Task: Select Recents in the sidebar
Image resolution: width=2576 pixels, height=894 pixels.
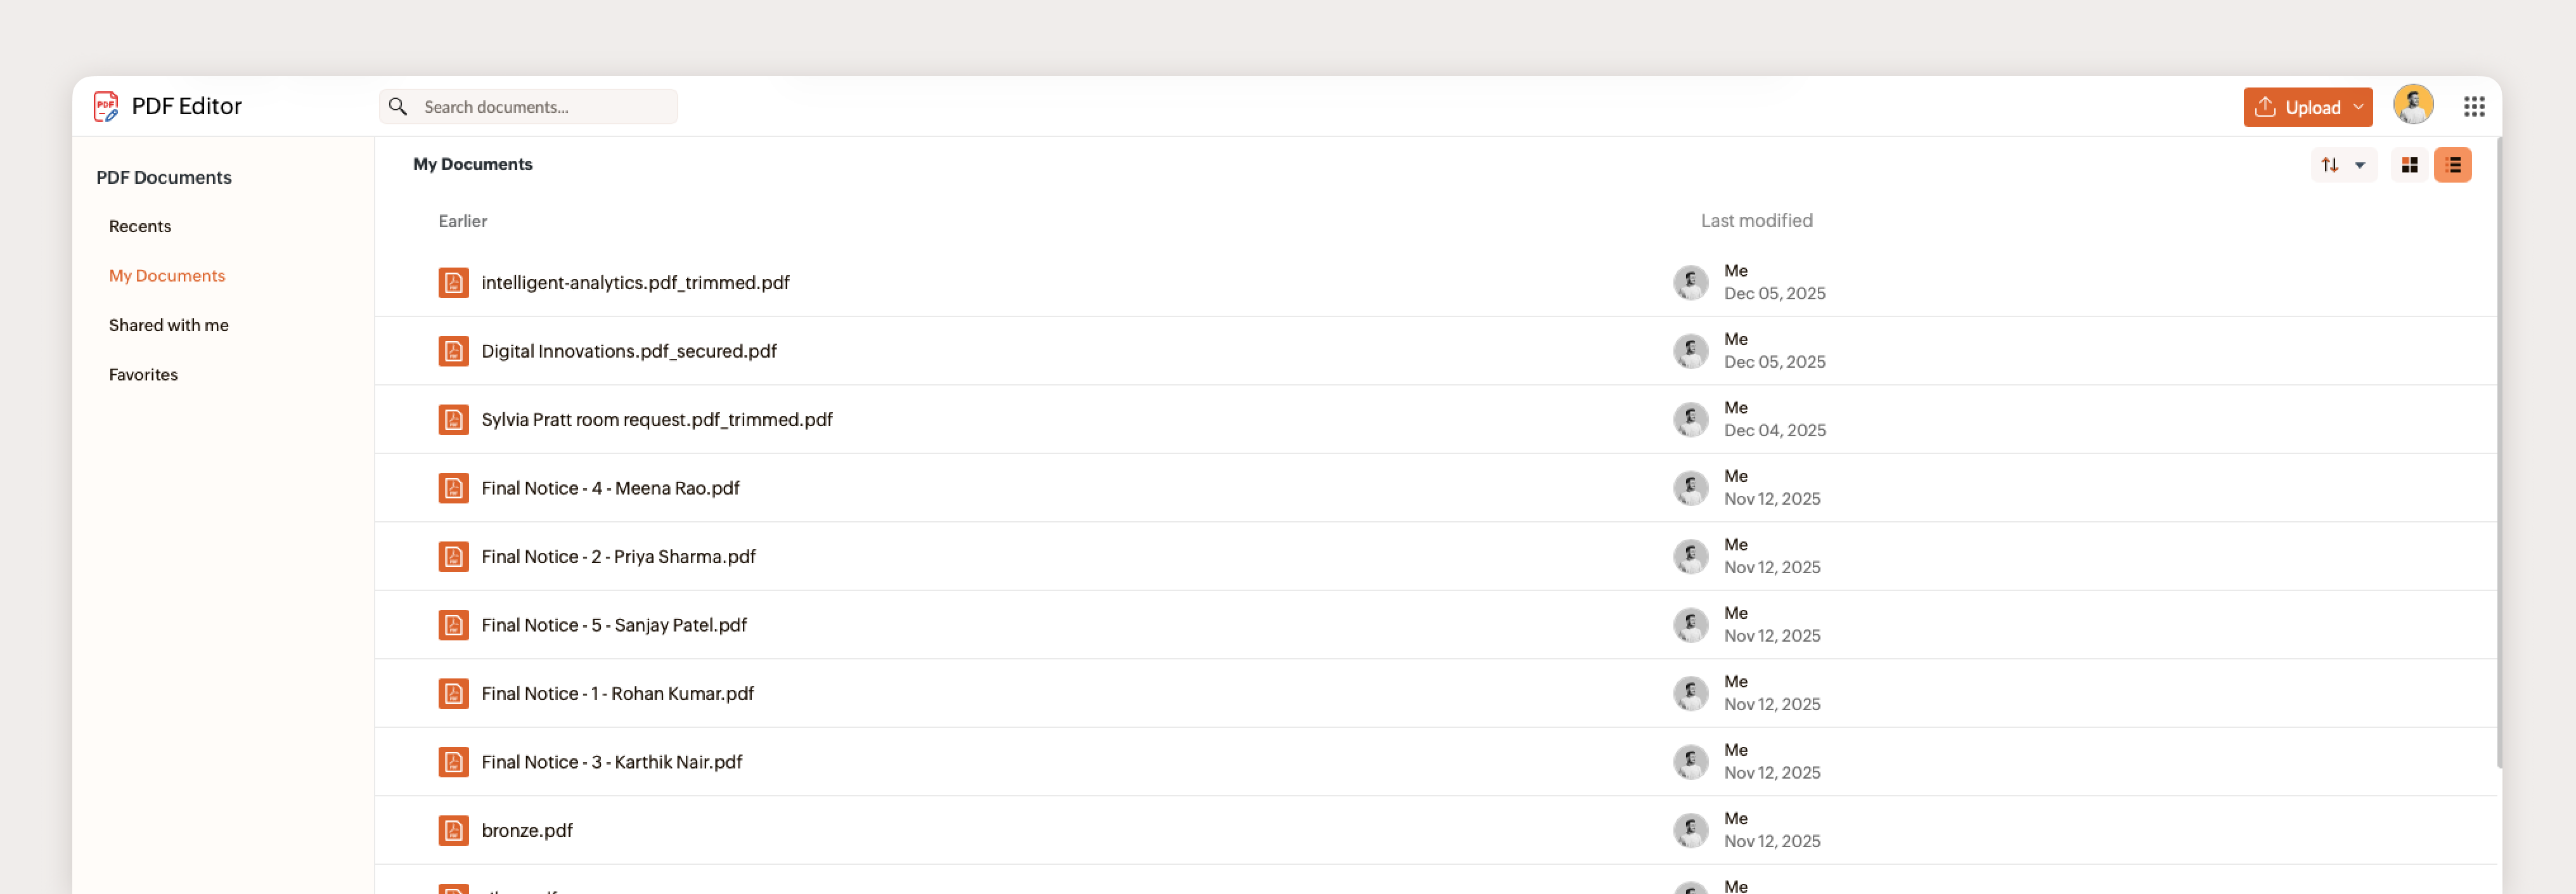Action: click(x=139, y=226)
